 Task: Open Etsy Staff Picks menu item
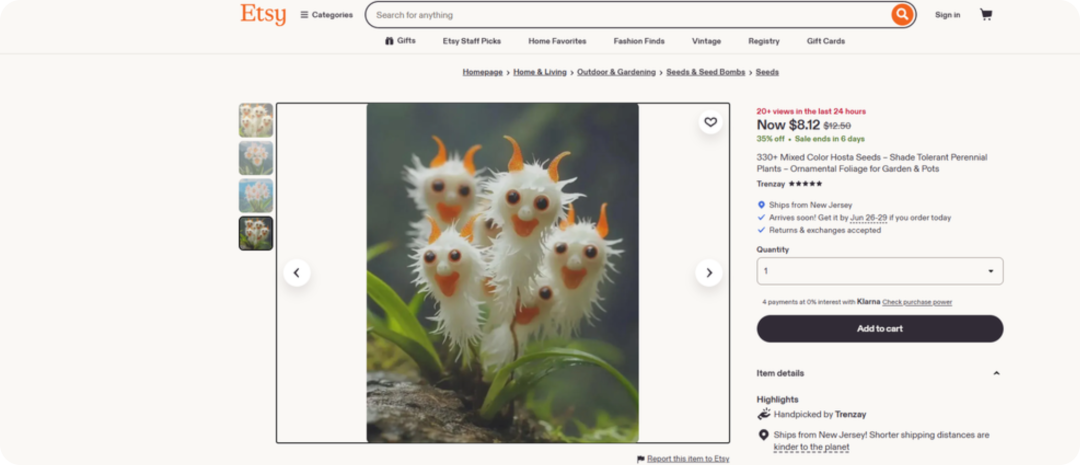pos(472,41)
